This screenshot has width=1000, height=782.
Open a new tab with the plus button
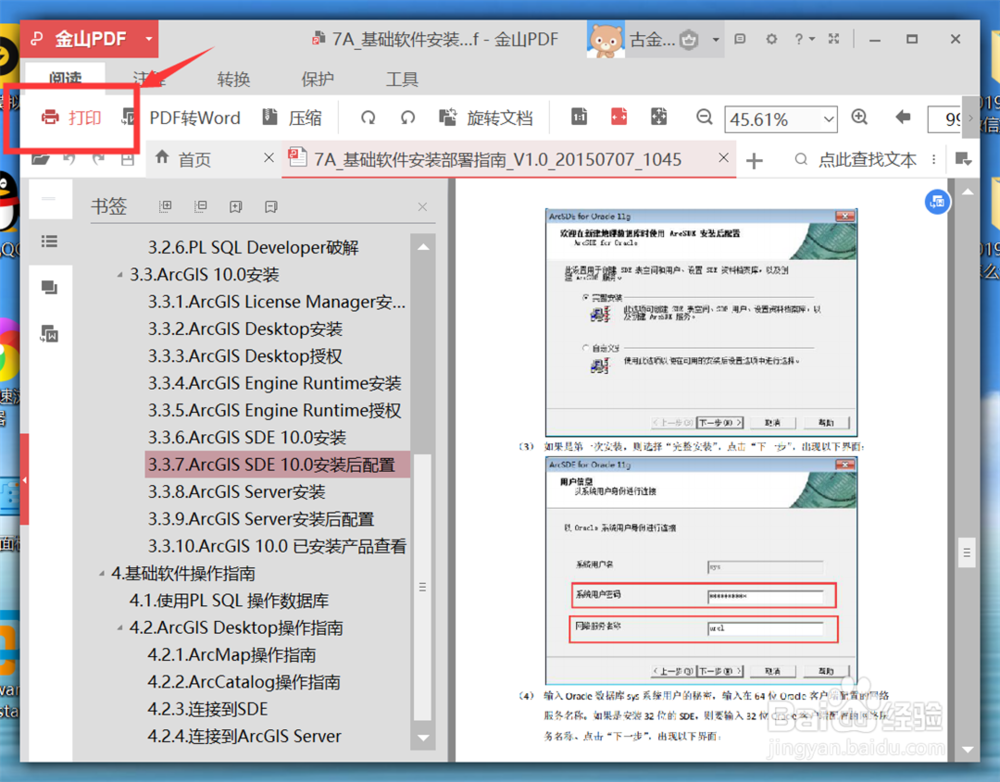(756, 158)
